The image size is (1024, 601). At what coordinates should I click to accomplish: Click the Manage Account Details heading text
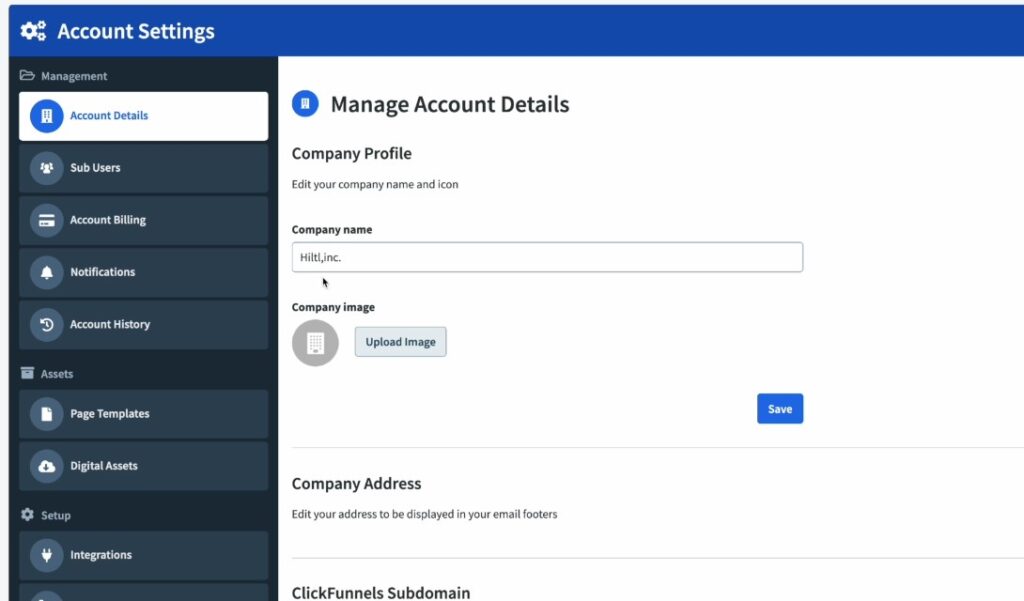tap(450, 104)
